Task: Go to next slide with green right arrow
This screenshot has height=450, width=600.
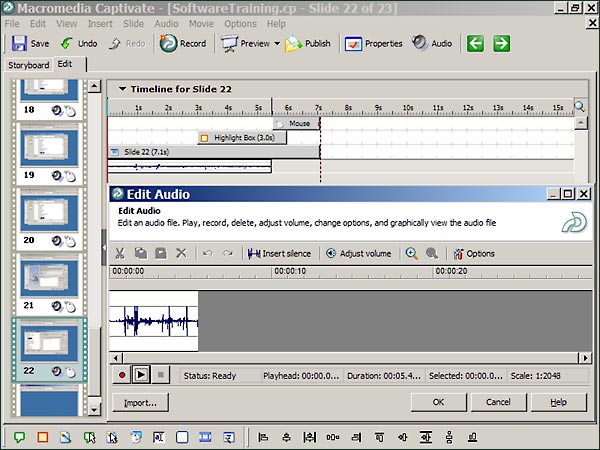Action: (x=502, y=43)
